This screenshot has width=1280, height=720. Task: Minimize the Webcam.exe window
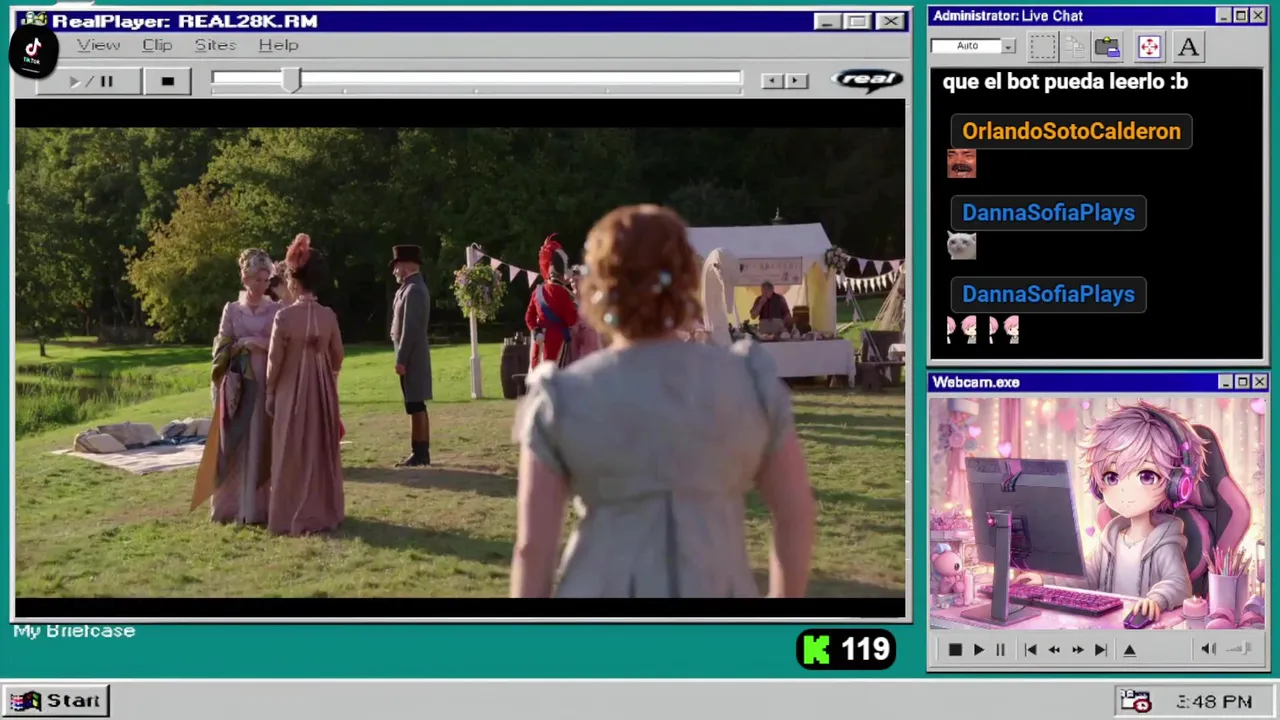1225,382
